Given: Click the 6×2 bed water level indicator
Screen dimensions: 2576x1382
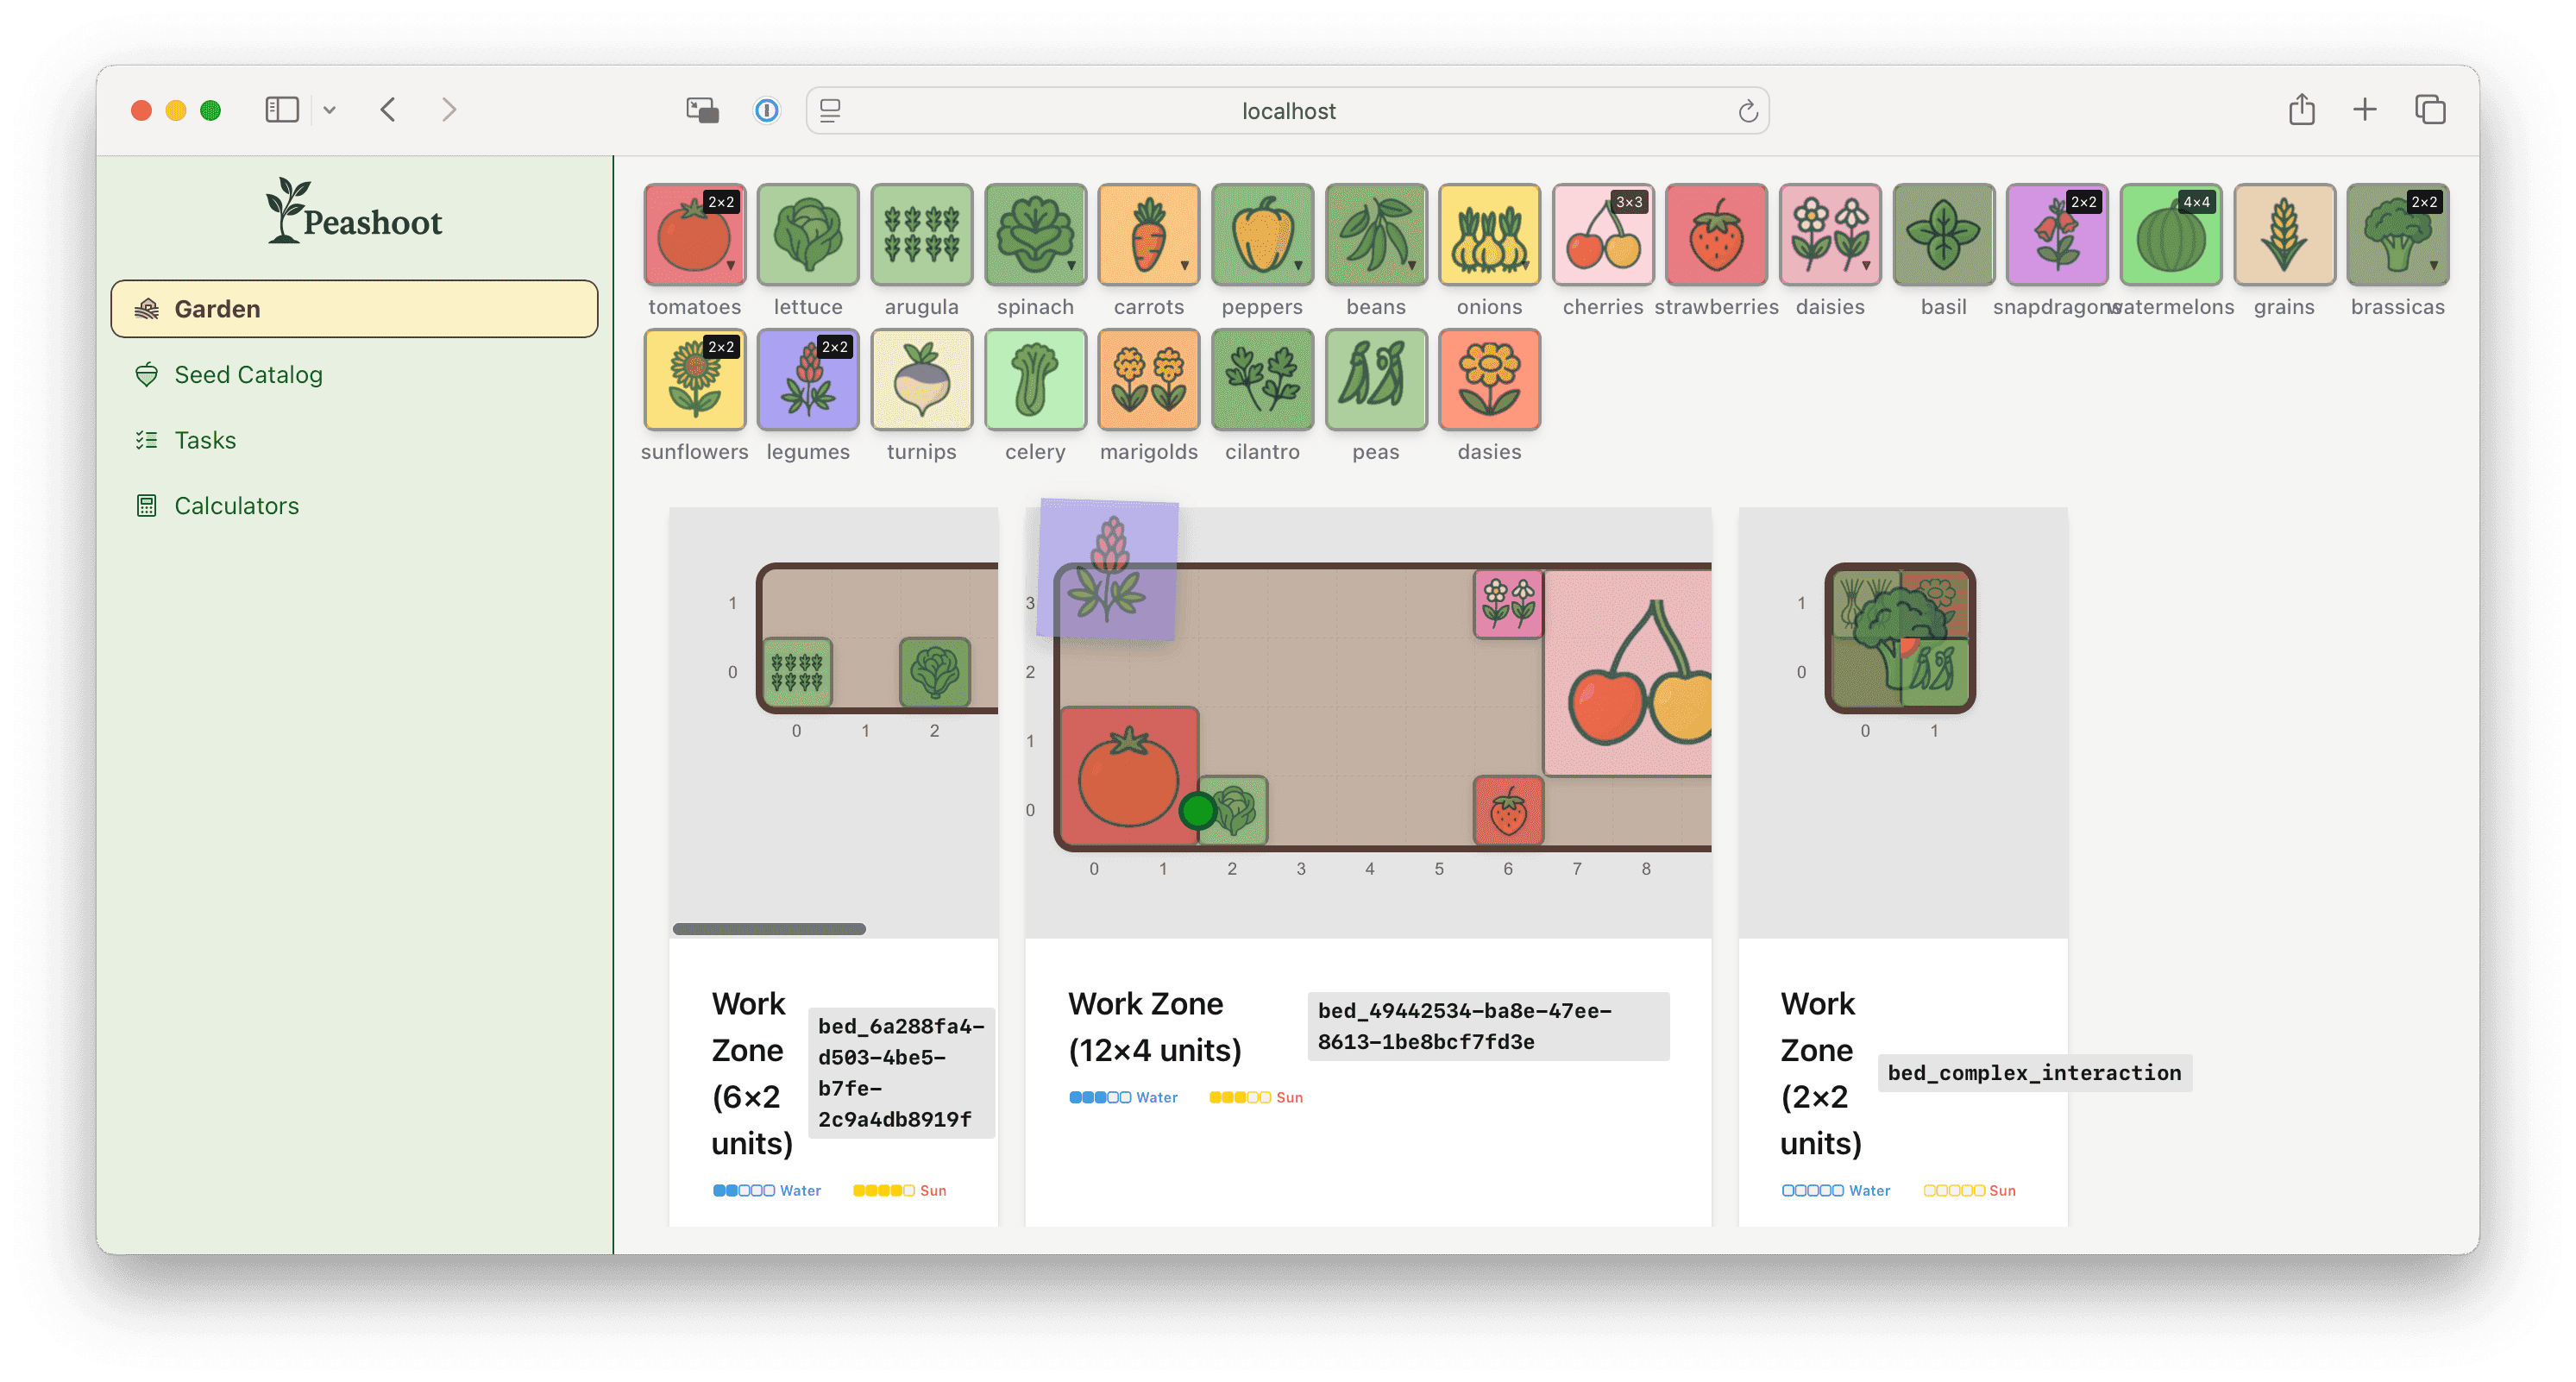Looking at the screenshot, I should pos(766,1190).
